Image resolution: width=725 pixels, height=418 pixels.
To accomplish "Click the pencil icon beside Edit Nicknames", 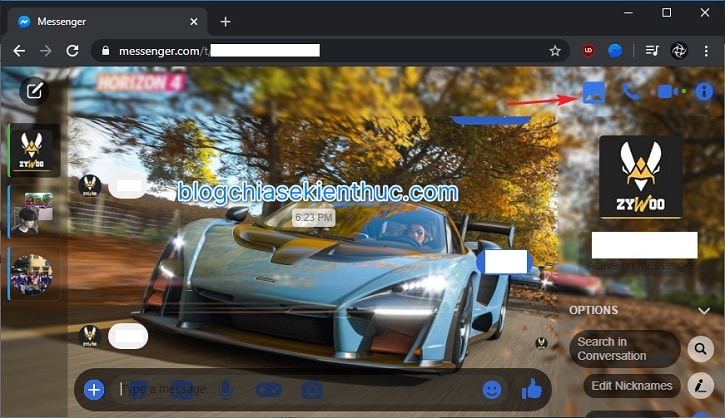I will click(701, 385).
